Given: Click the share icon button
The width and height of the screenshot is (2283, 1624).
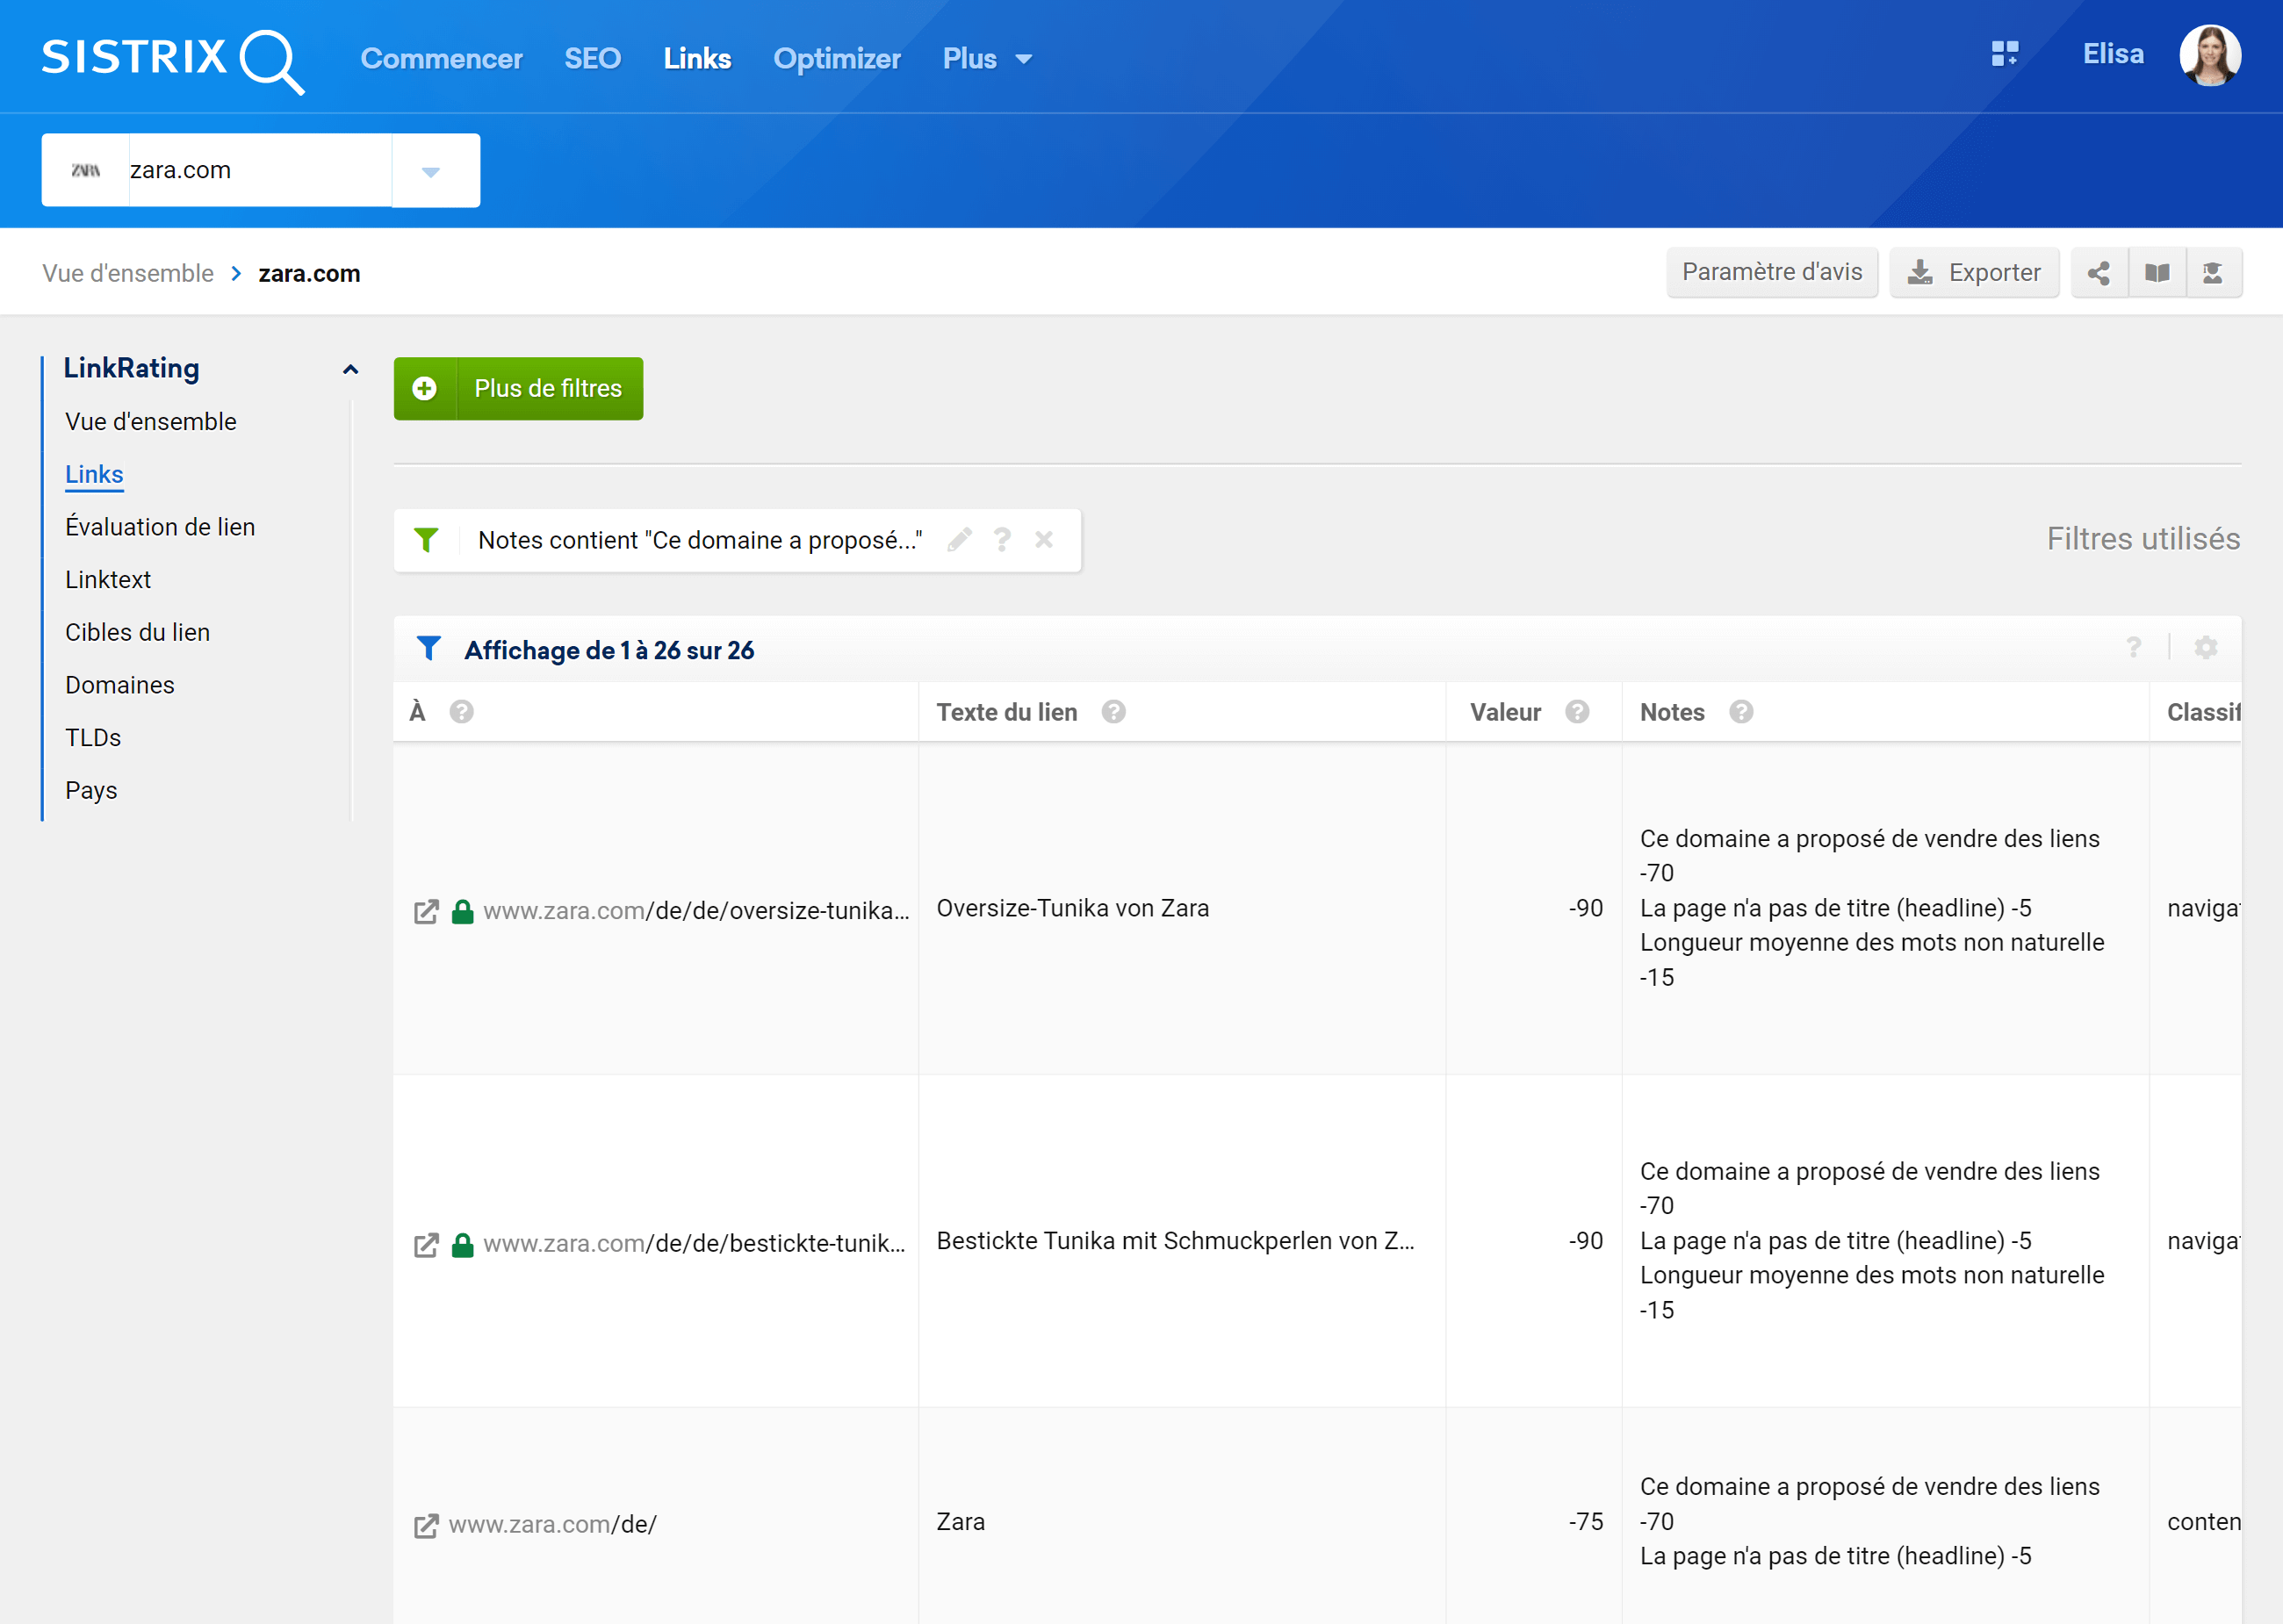Looking at the screenshot, I should click(x=2099, y=273).
